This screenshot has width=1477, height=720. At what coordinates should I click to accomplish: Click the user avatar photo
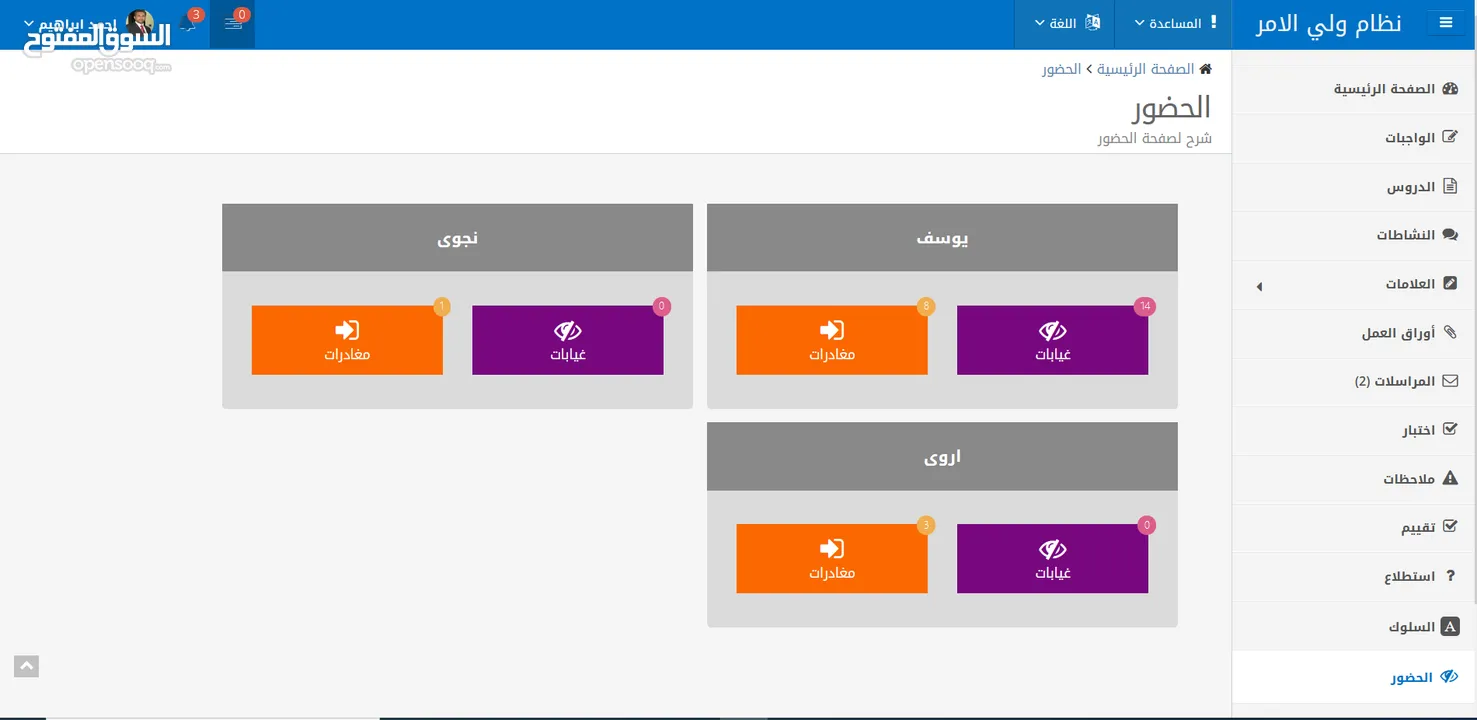[x=140, y=23]
